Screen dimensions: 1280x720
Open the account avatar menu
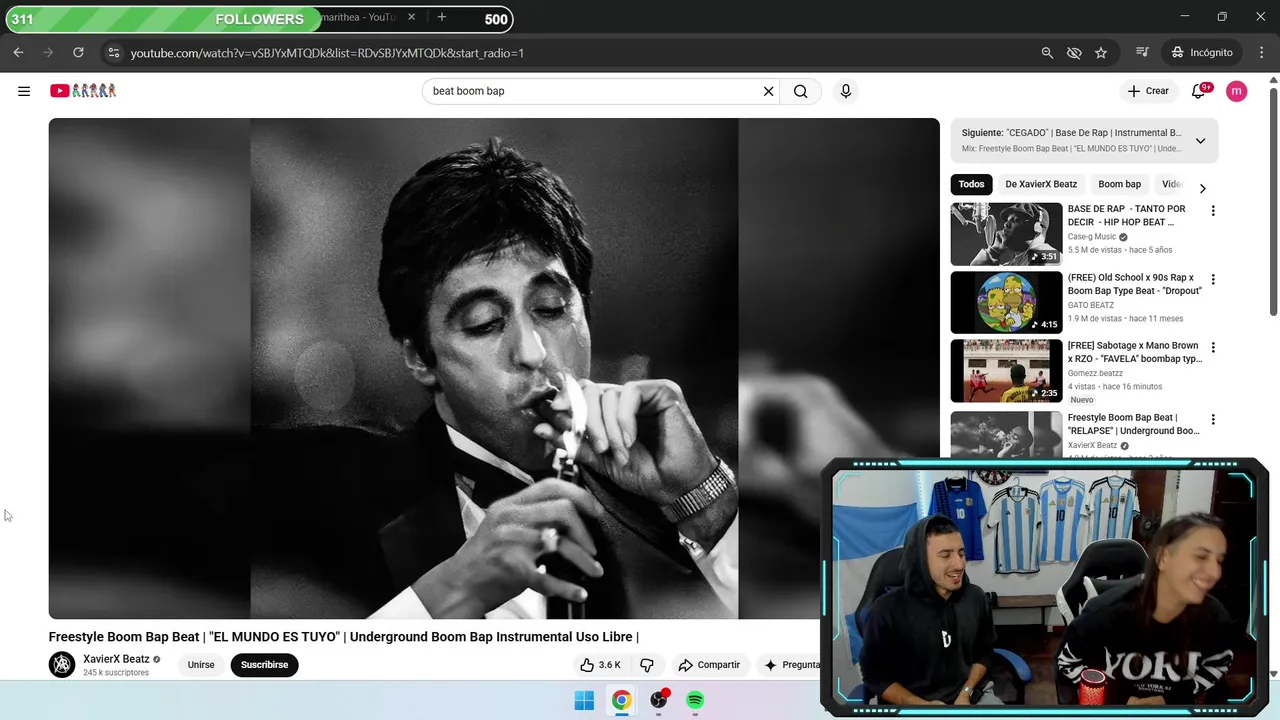tap(1237, 91)
